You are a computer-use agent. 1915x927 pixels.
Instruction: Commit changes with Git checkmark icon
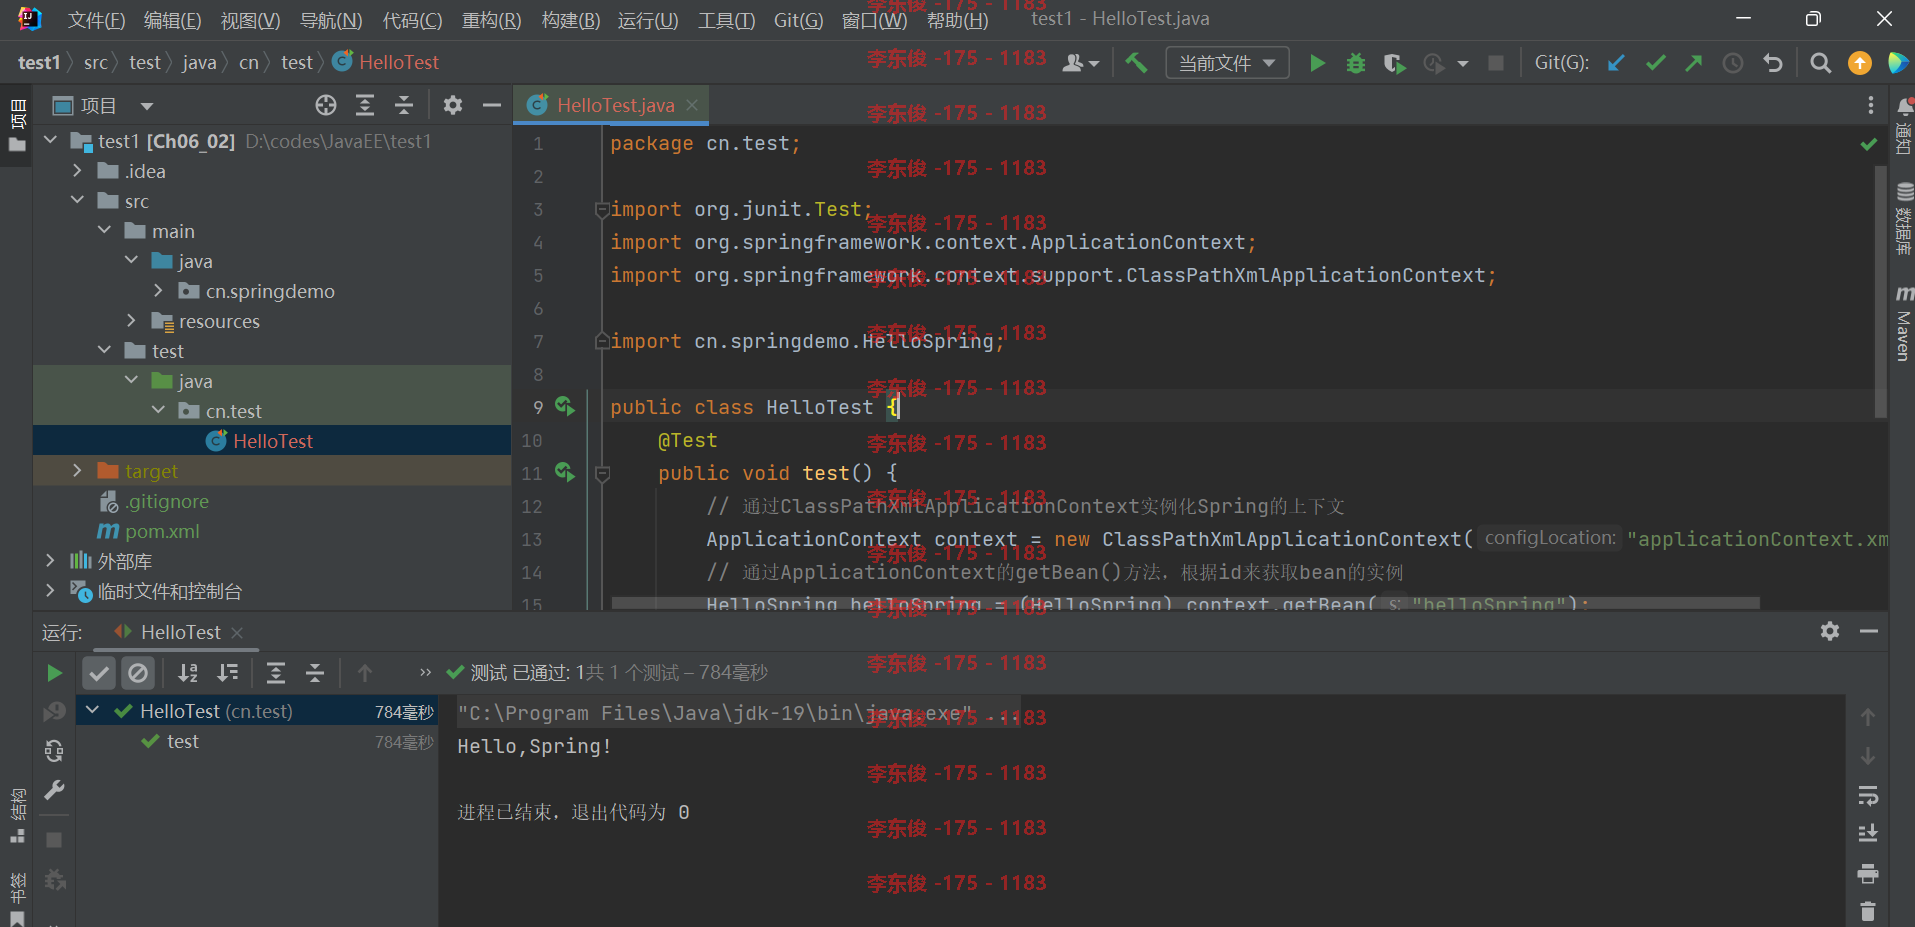pos(1655,63)
